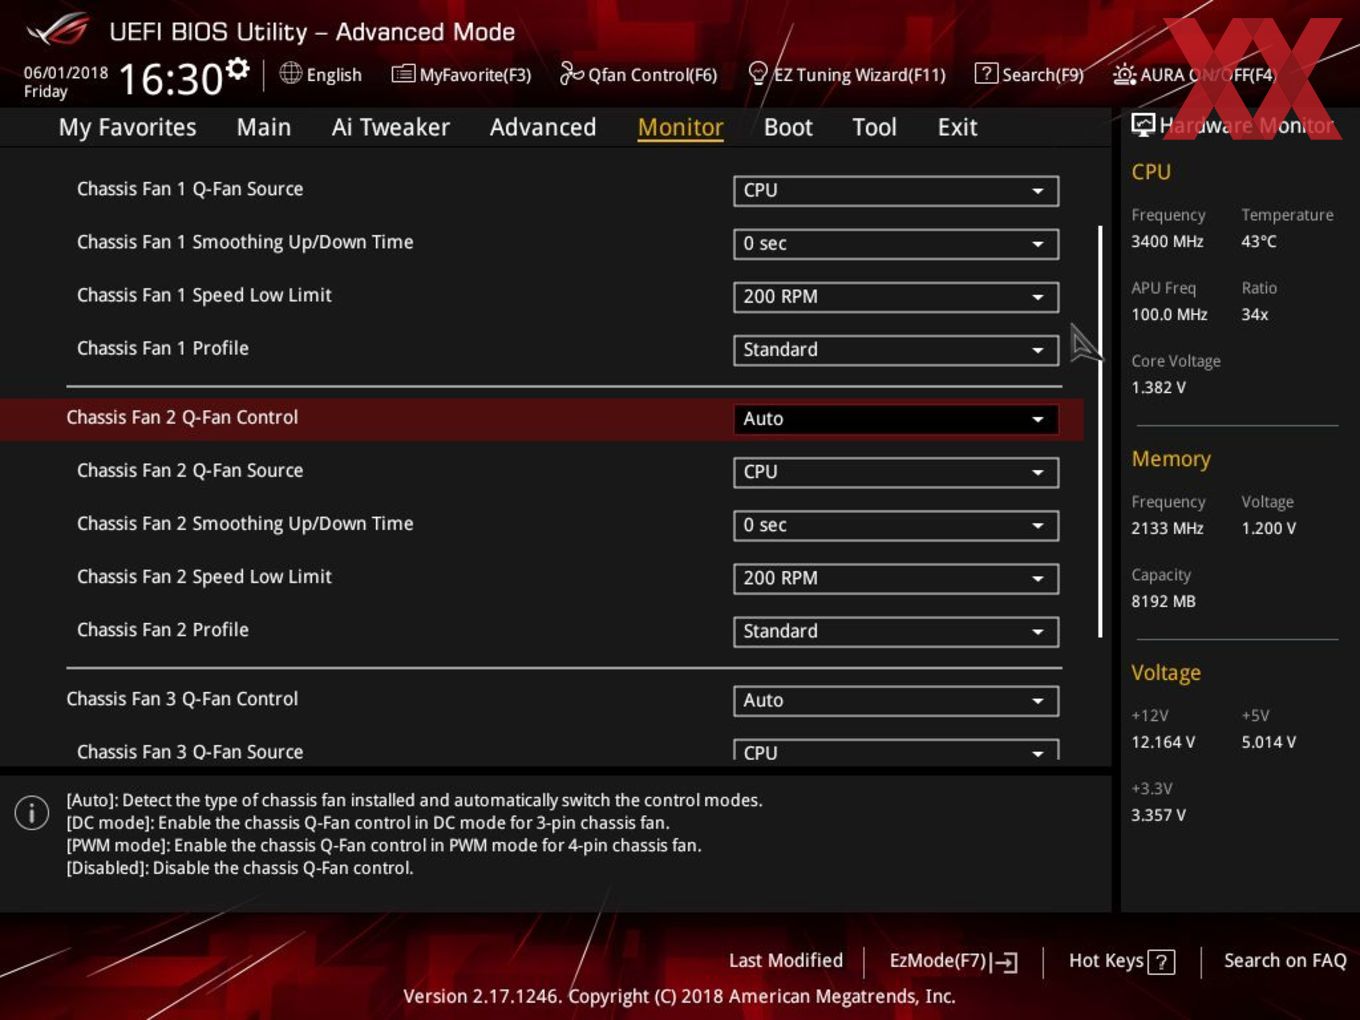Open Chassis Fan 3 Q-Fan Control dropdown
The width and height of the screenshot is (1360, 1020).
point(896,701)
